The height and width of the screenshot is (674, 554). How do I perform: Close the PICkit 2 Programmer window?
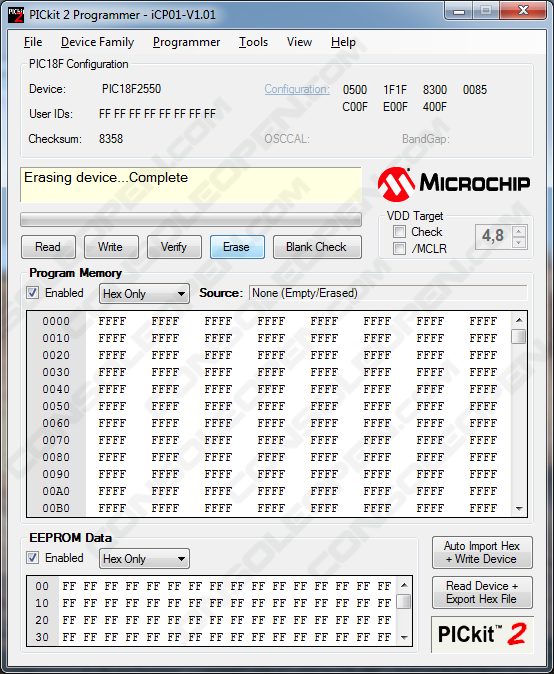523,11
